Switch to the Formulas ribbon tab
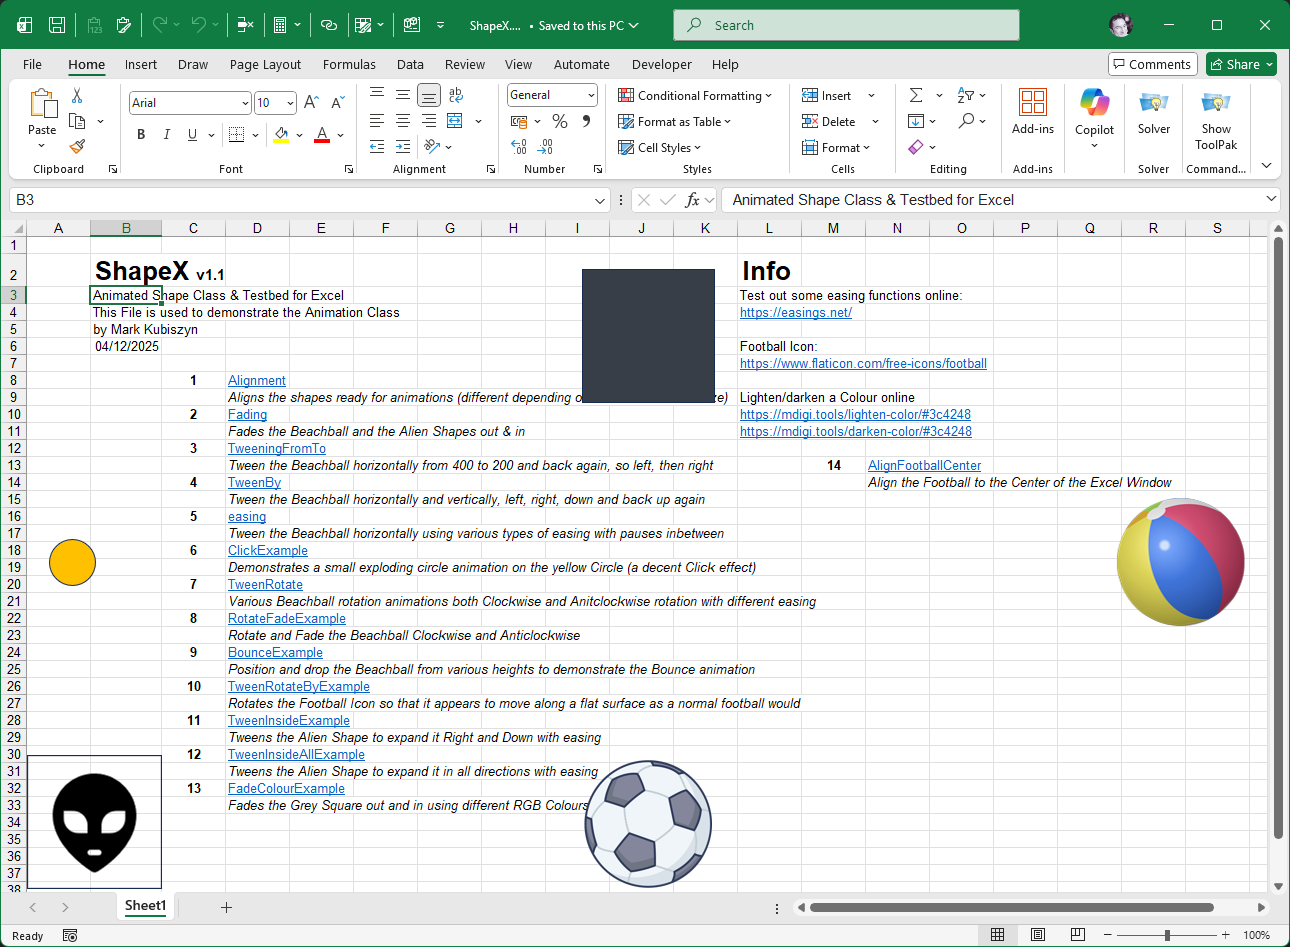This screenshot has width=1290, height=947. (349, 64)
